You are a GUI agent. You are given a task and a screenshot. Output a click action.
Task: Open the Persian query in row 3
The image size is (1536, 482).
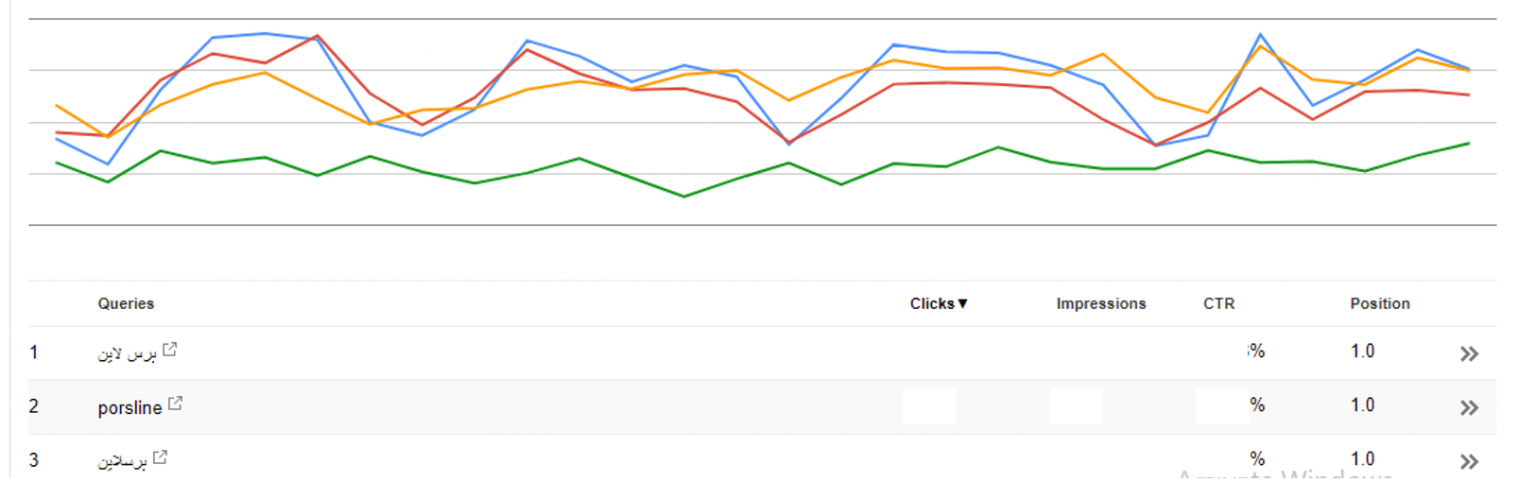click(x=122, y=461)
